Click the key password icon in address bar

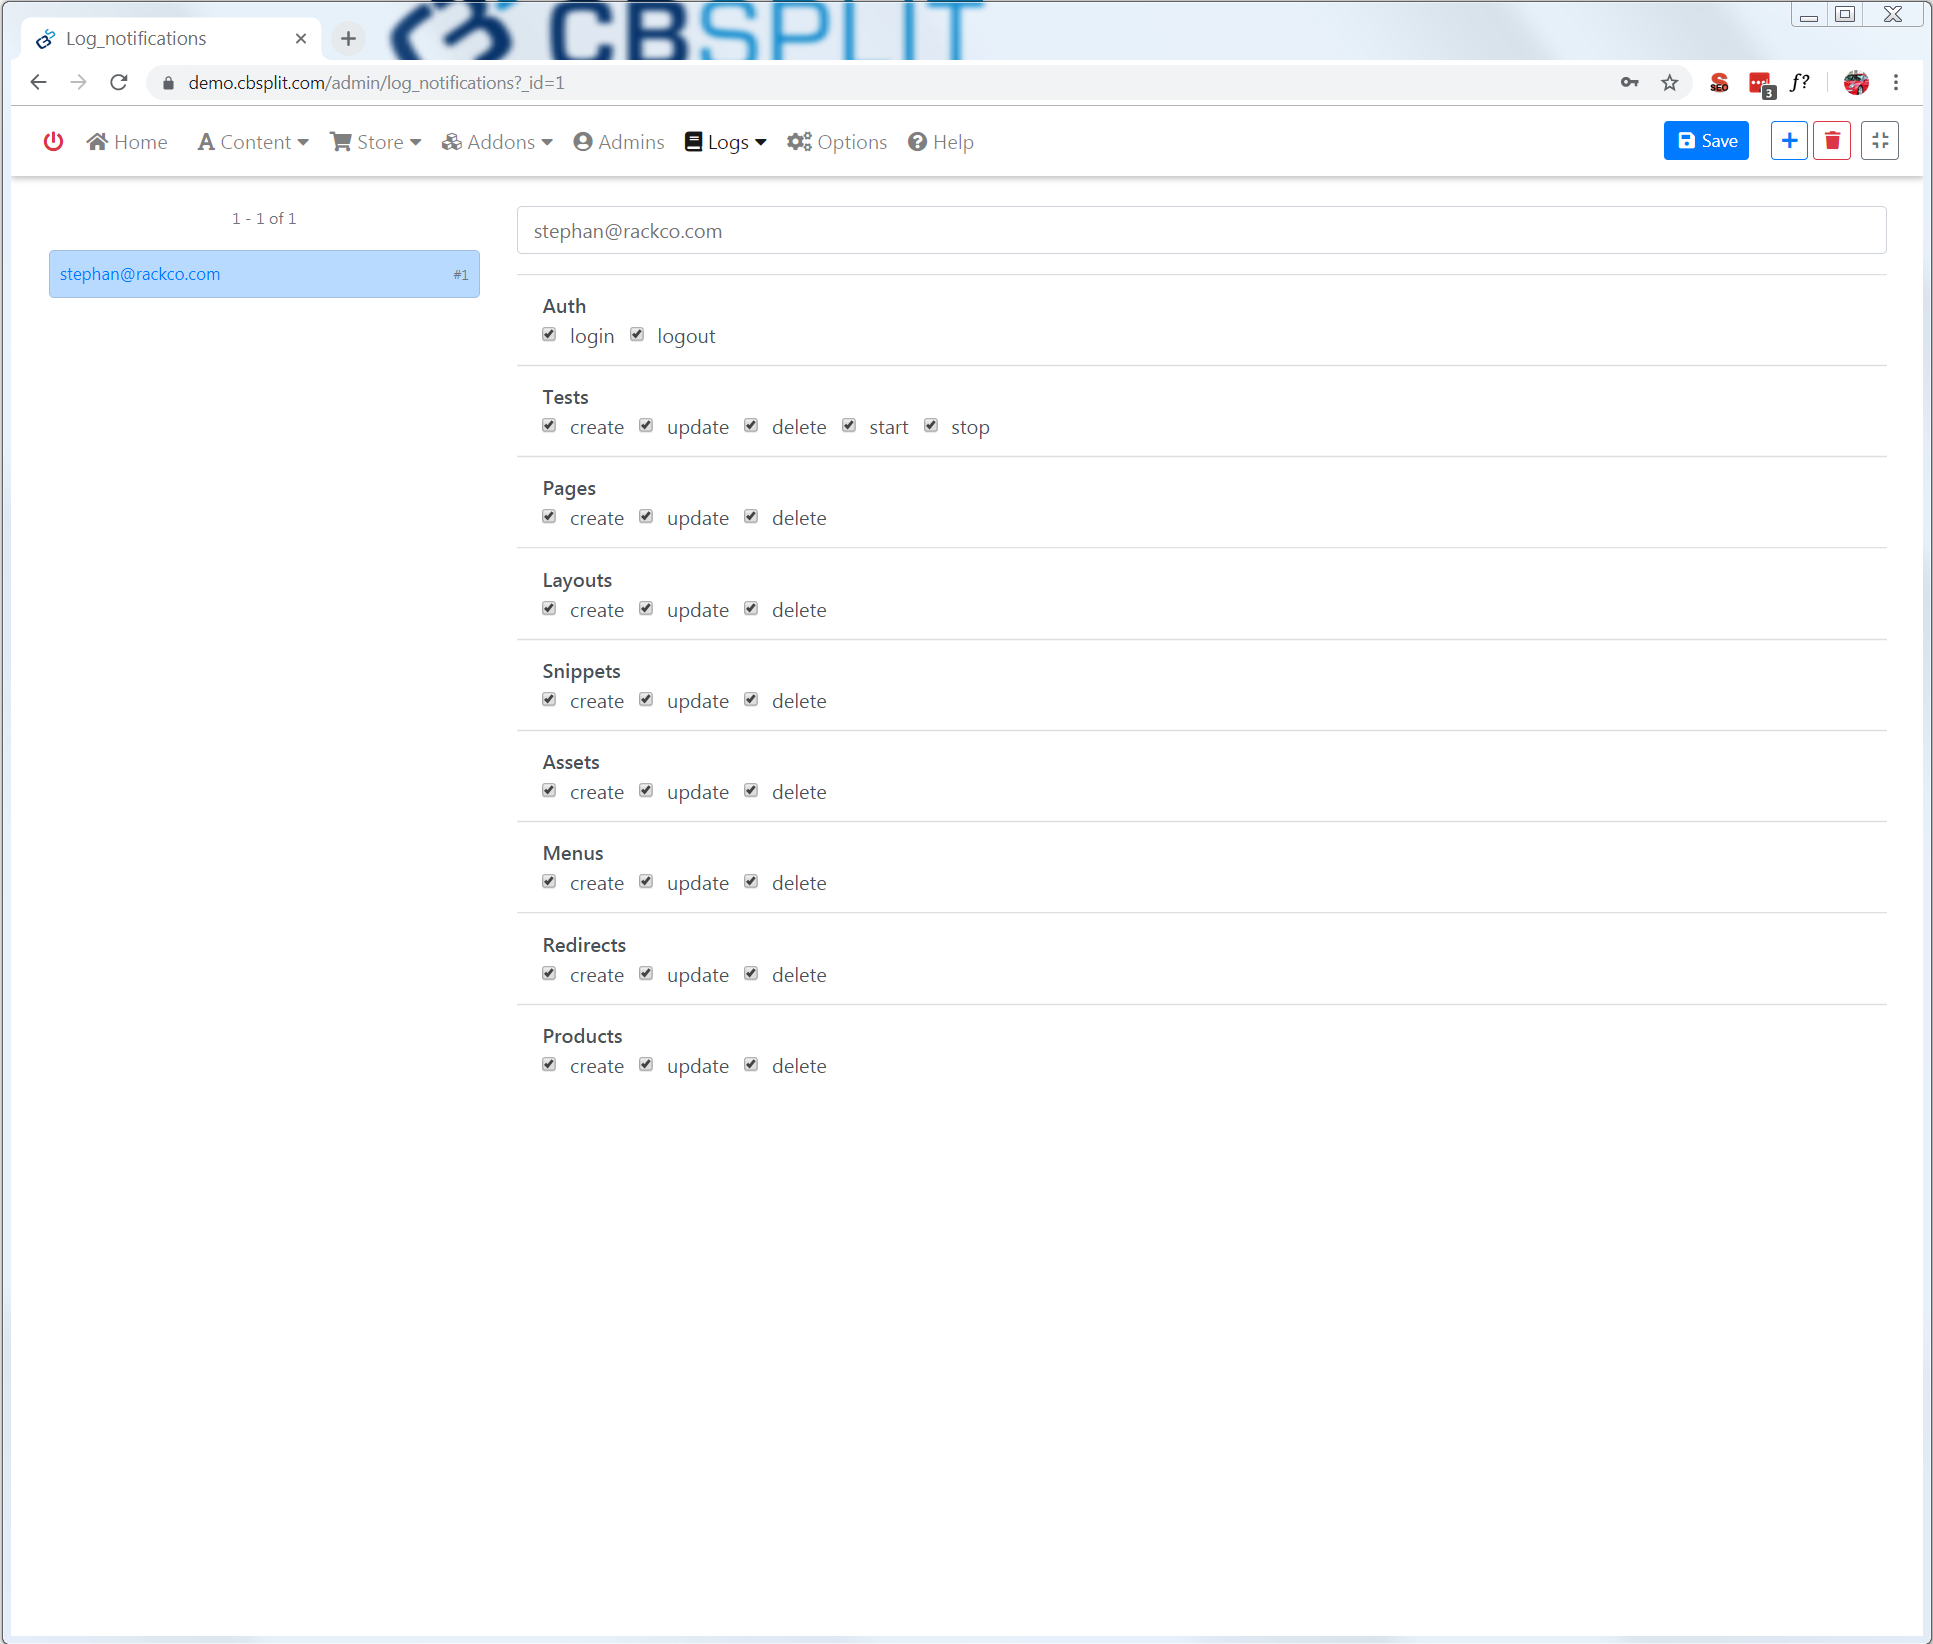coord(1629,83)
